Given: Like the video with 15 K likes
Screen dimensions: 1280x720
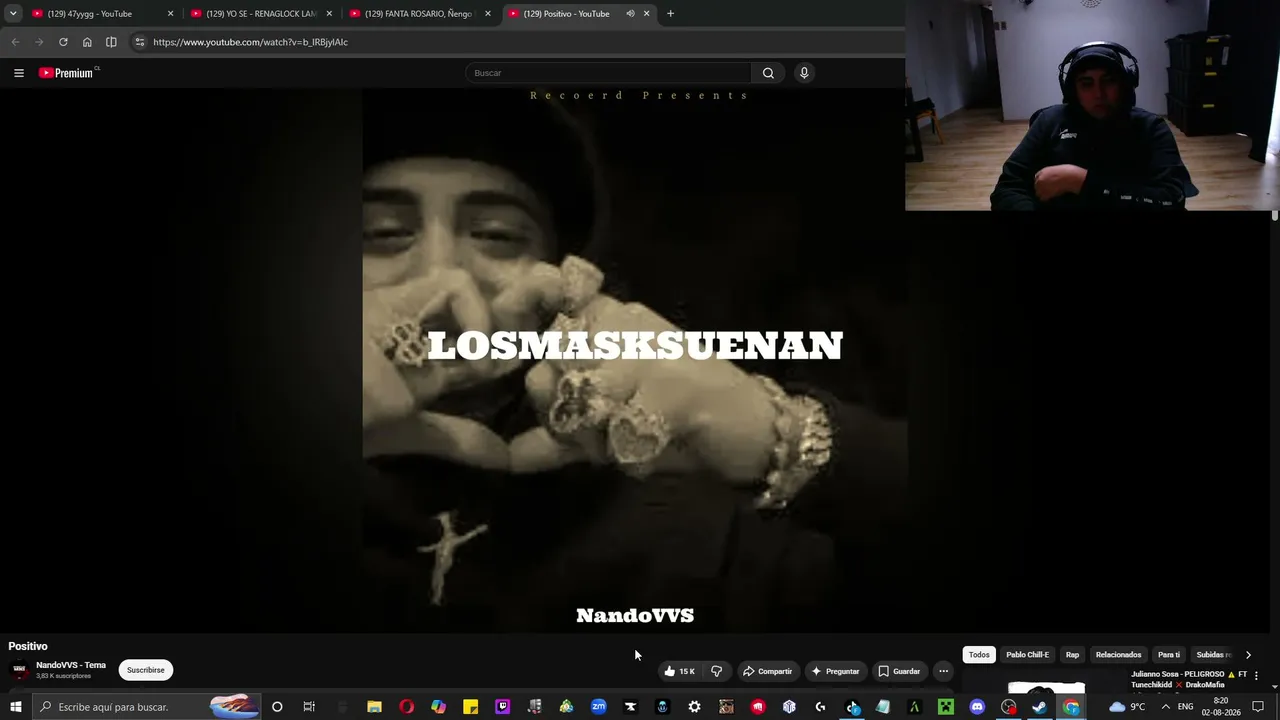Looking at the screenshot, I should coord(680,671).
